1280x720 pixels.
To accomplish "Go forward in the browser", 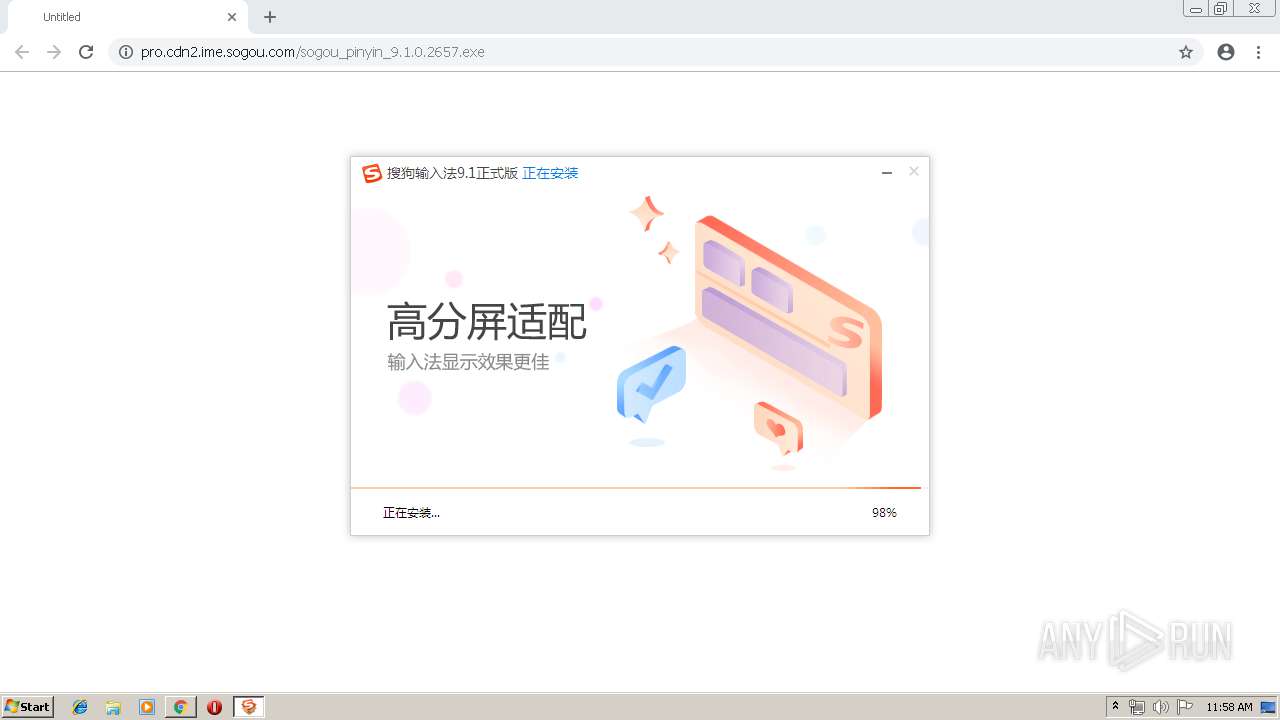I will tap(54, 52).
